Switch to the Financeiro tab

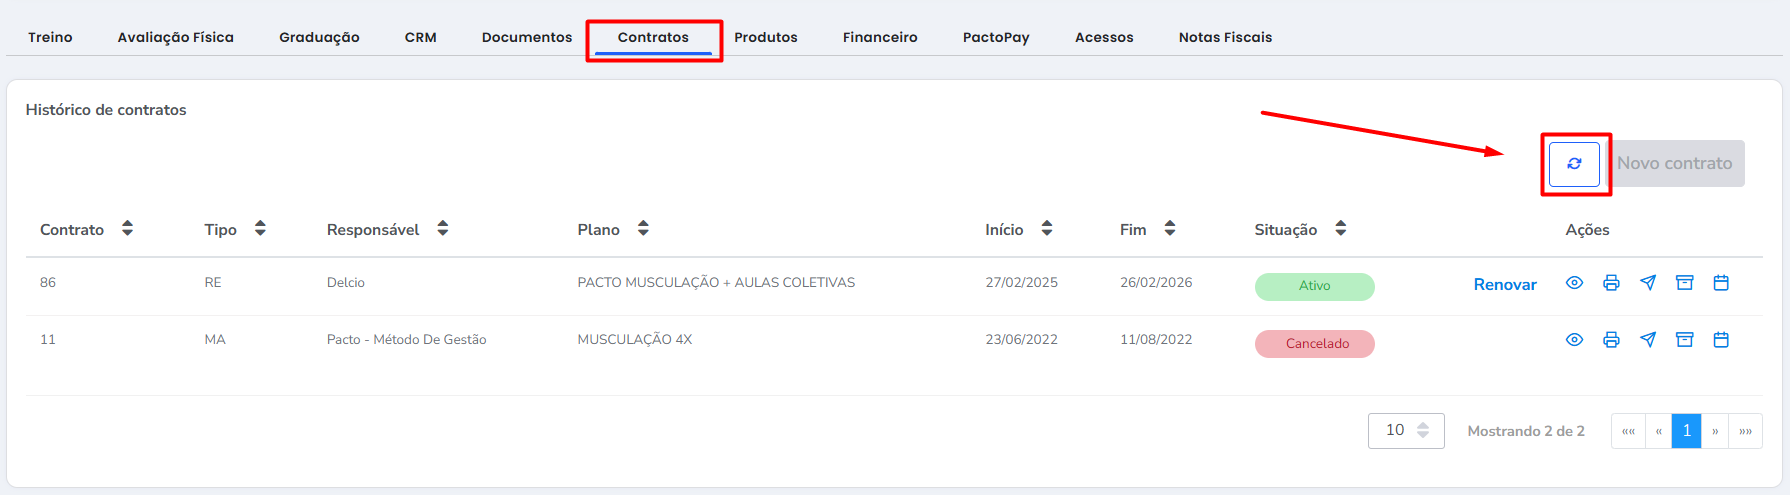[x=880, y=37]
